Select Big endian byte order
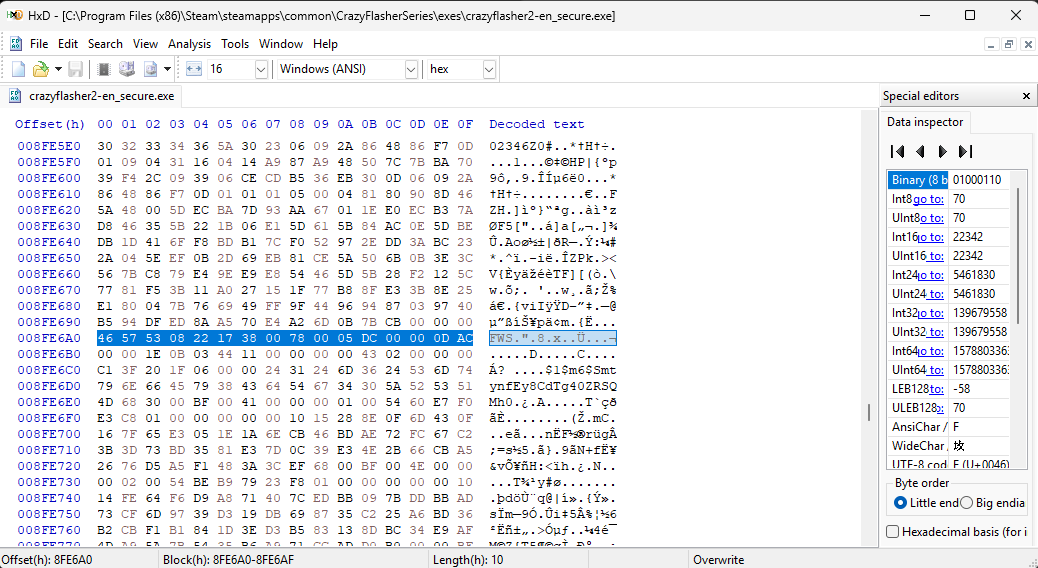Image resolution: width=1038 pixels, height=568 pixels. (966, 502)
